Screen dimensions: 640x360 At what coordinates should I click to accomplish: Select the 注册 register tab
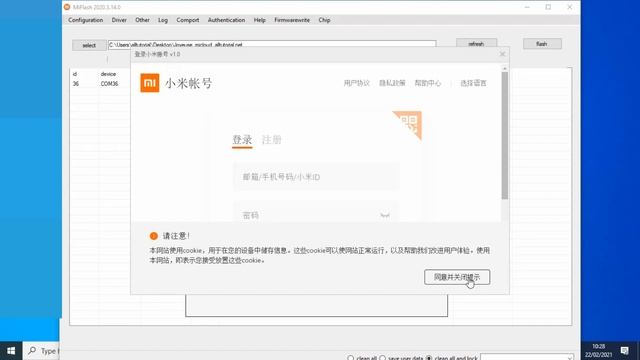tap(271, 140)
